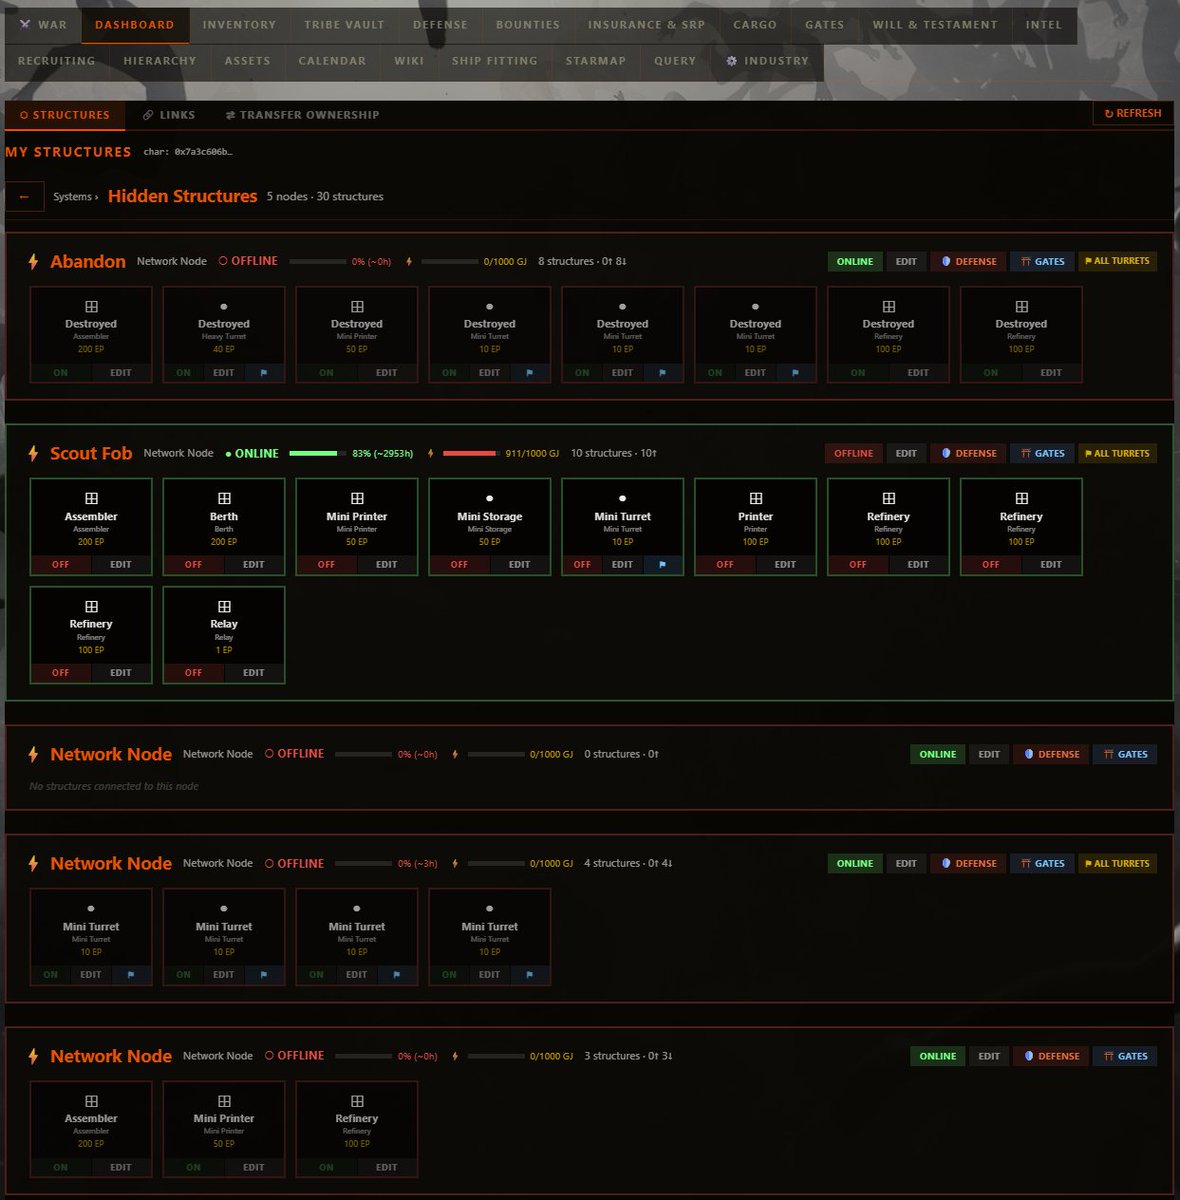Click grid icon on Assembler in 3-structure node
This screenshot has width=1180, height=1200.
(91, 1101)
